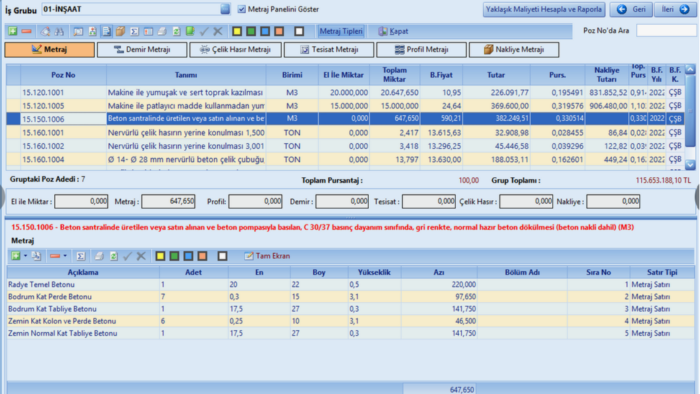Switch to the Metraj tab

[x=50, y=50]
